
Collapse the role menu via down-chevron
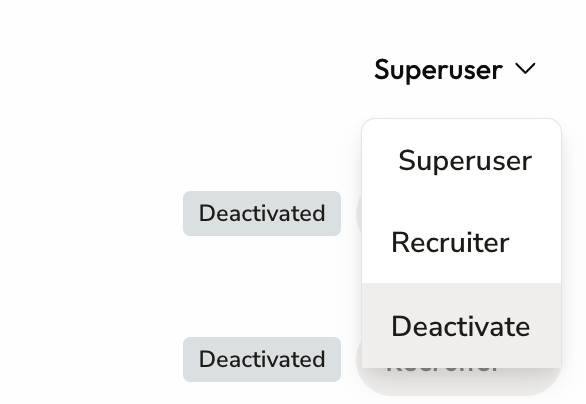point(525,69)
